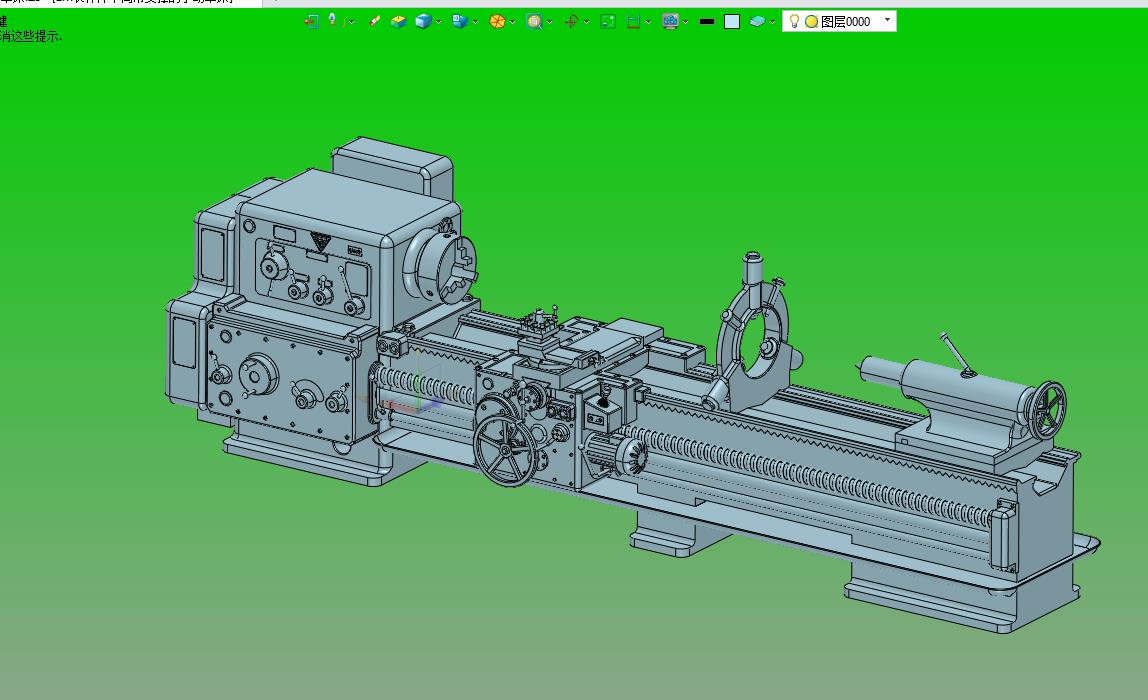1148x700 pixels.
Task: Select the large carriage handwheel on model
Action: click(x=505, y=450)
